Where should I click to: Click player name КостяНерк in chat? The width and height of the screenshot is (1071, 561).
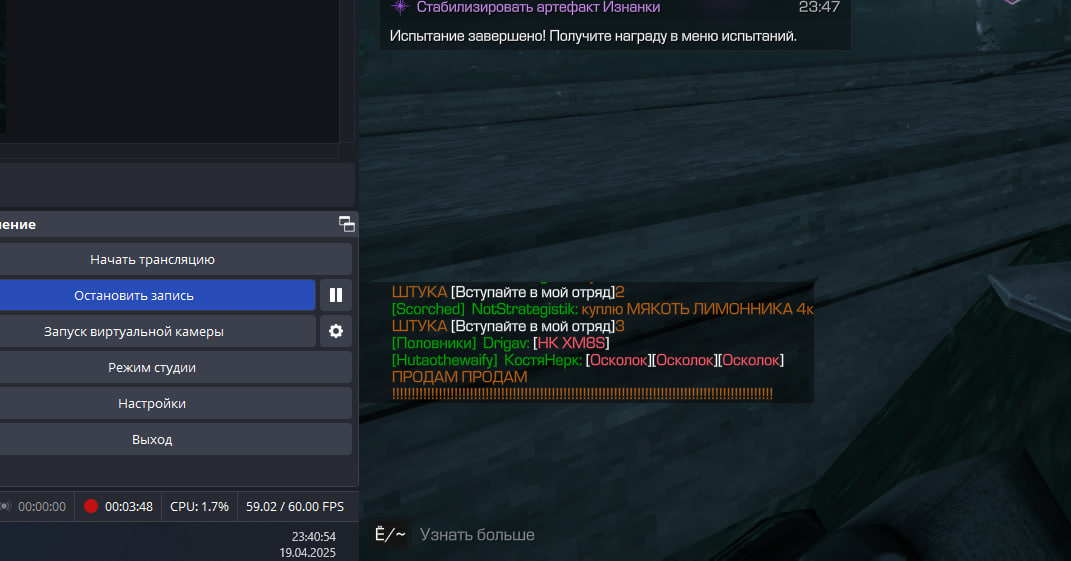click(543, 360)
